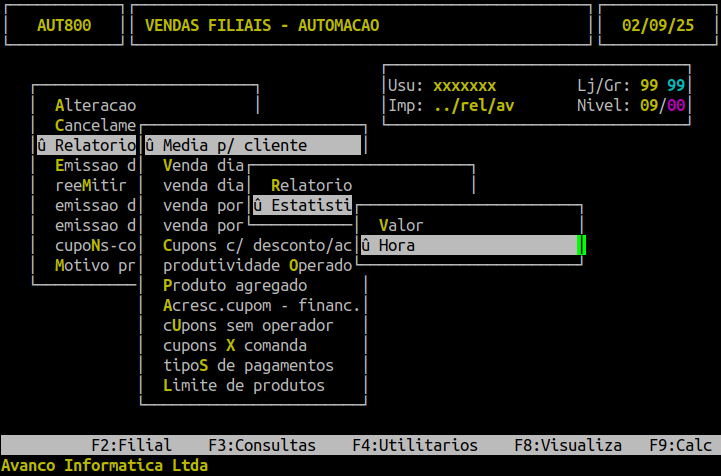This screenshot has width=721, height=476.
Task: Select Acresc.cupom - financ. entry
Action: 261,305
